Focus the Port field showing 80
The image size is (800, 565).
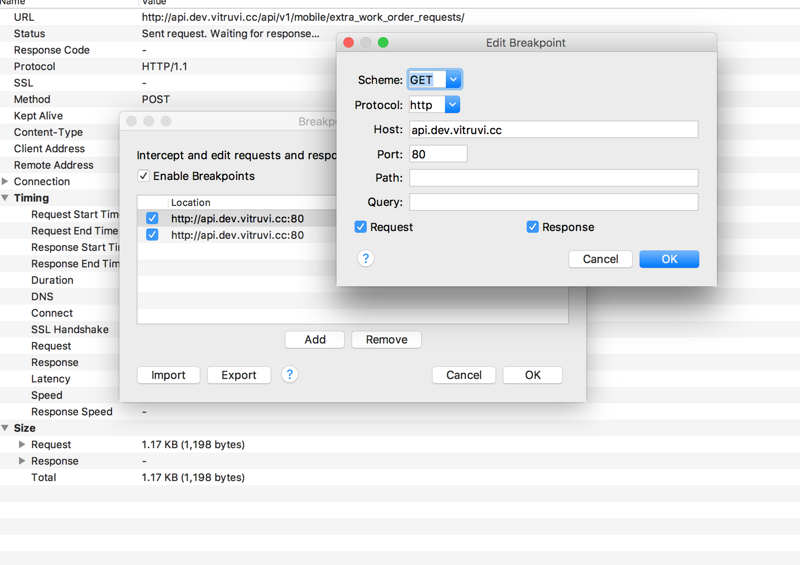pos(438,154)
